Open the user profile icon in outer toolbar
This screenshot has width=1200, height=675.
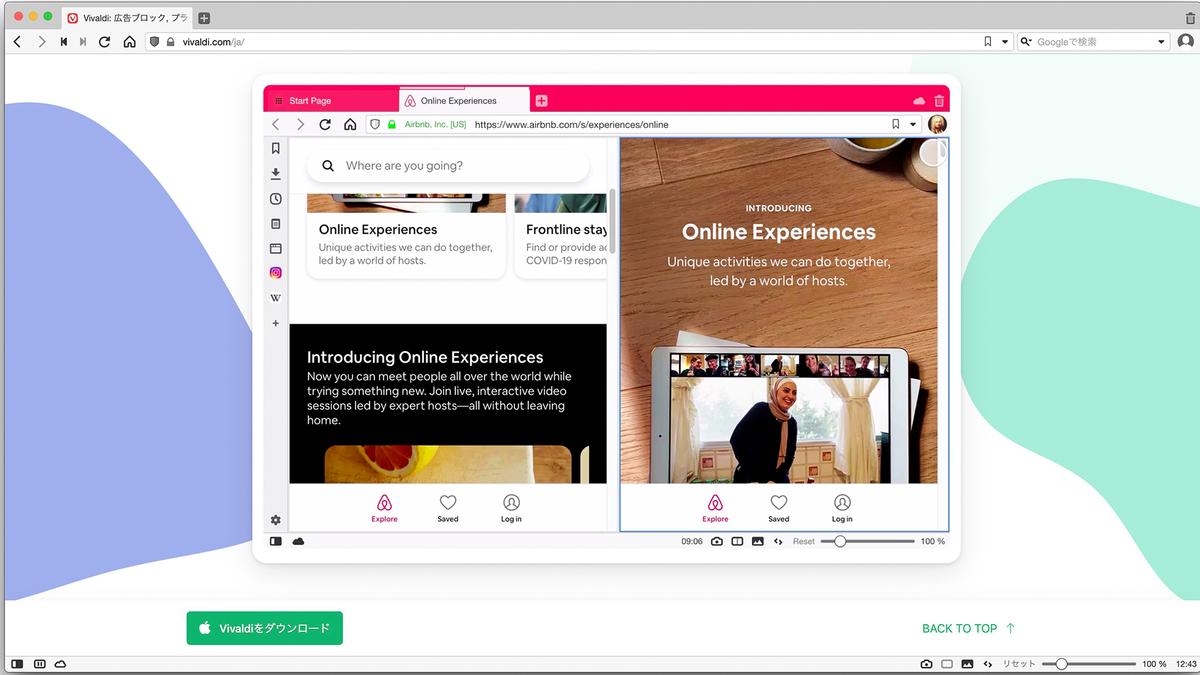click(x=1185, y=42)
